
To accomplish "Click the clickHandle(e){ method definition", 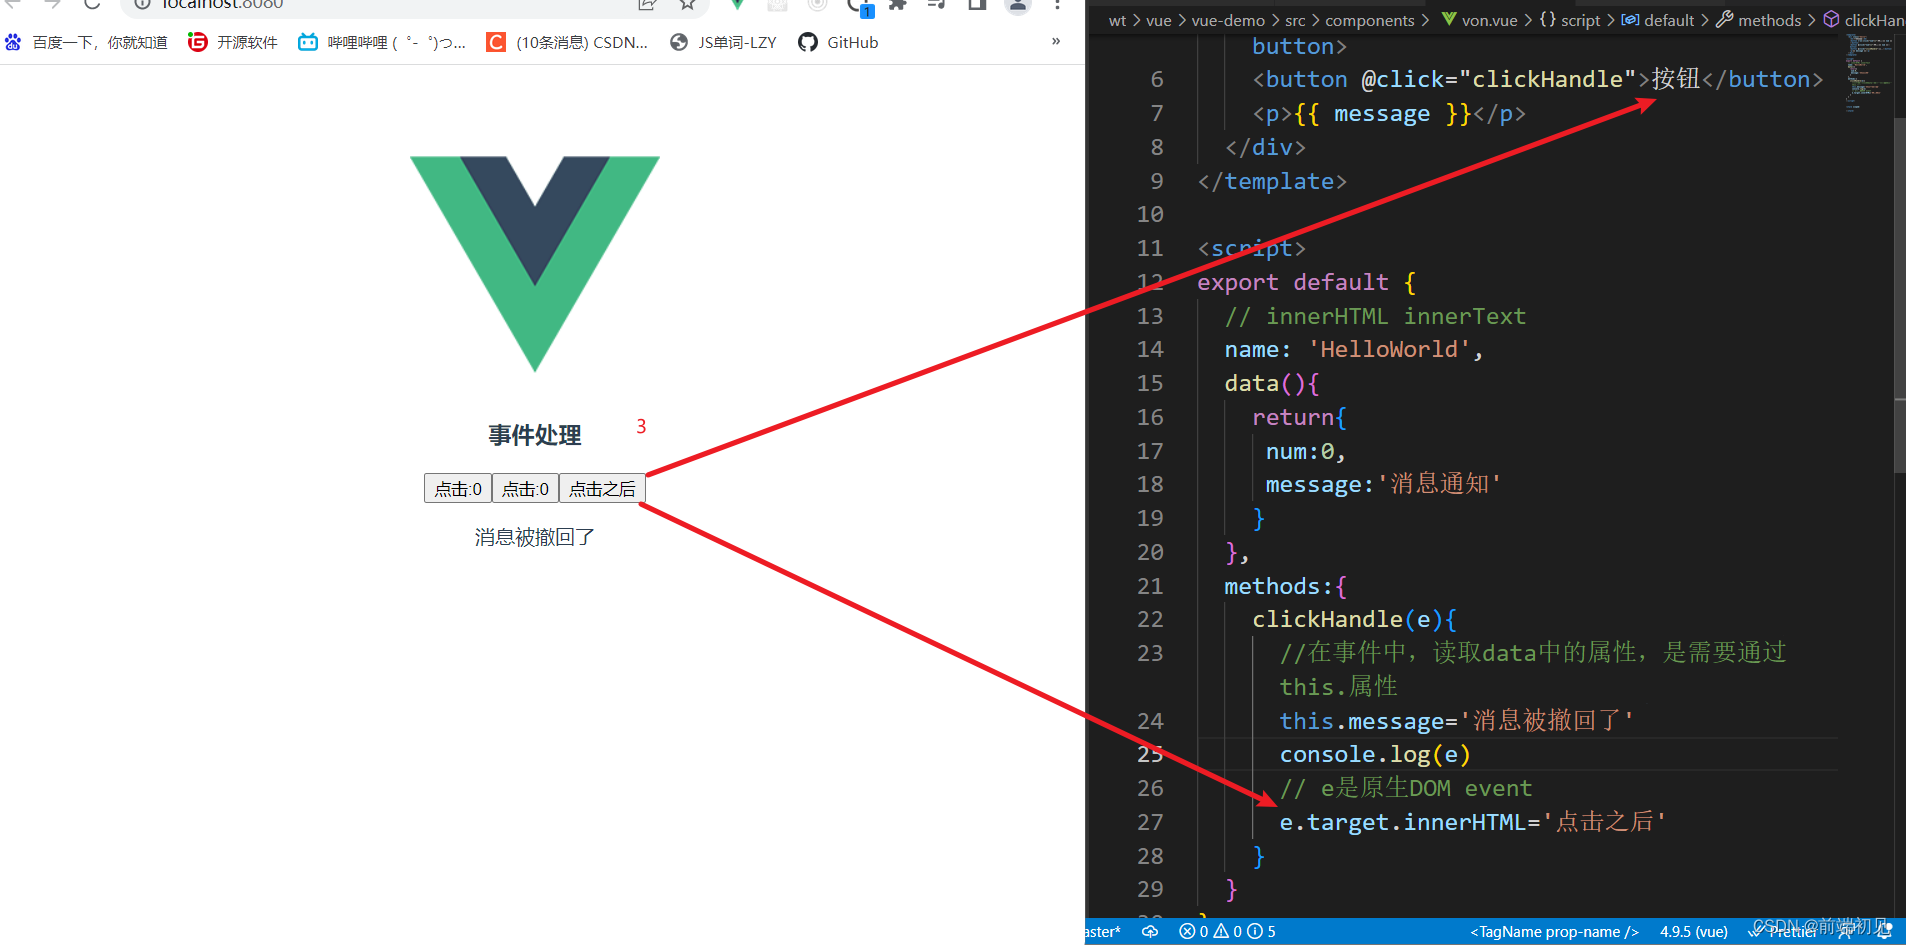I will click(x=1355, y=619).
